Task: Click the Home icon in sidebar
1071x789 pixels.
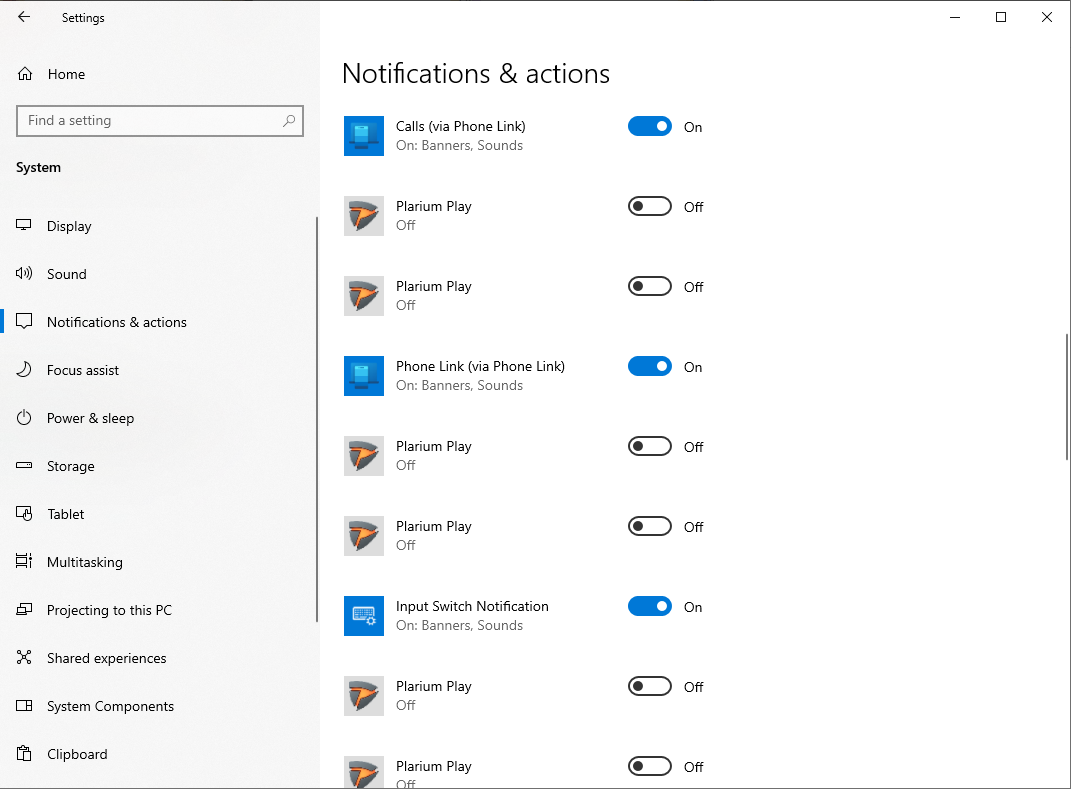Action: tap(25, 74)
